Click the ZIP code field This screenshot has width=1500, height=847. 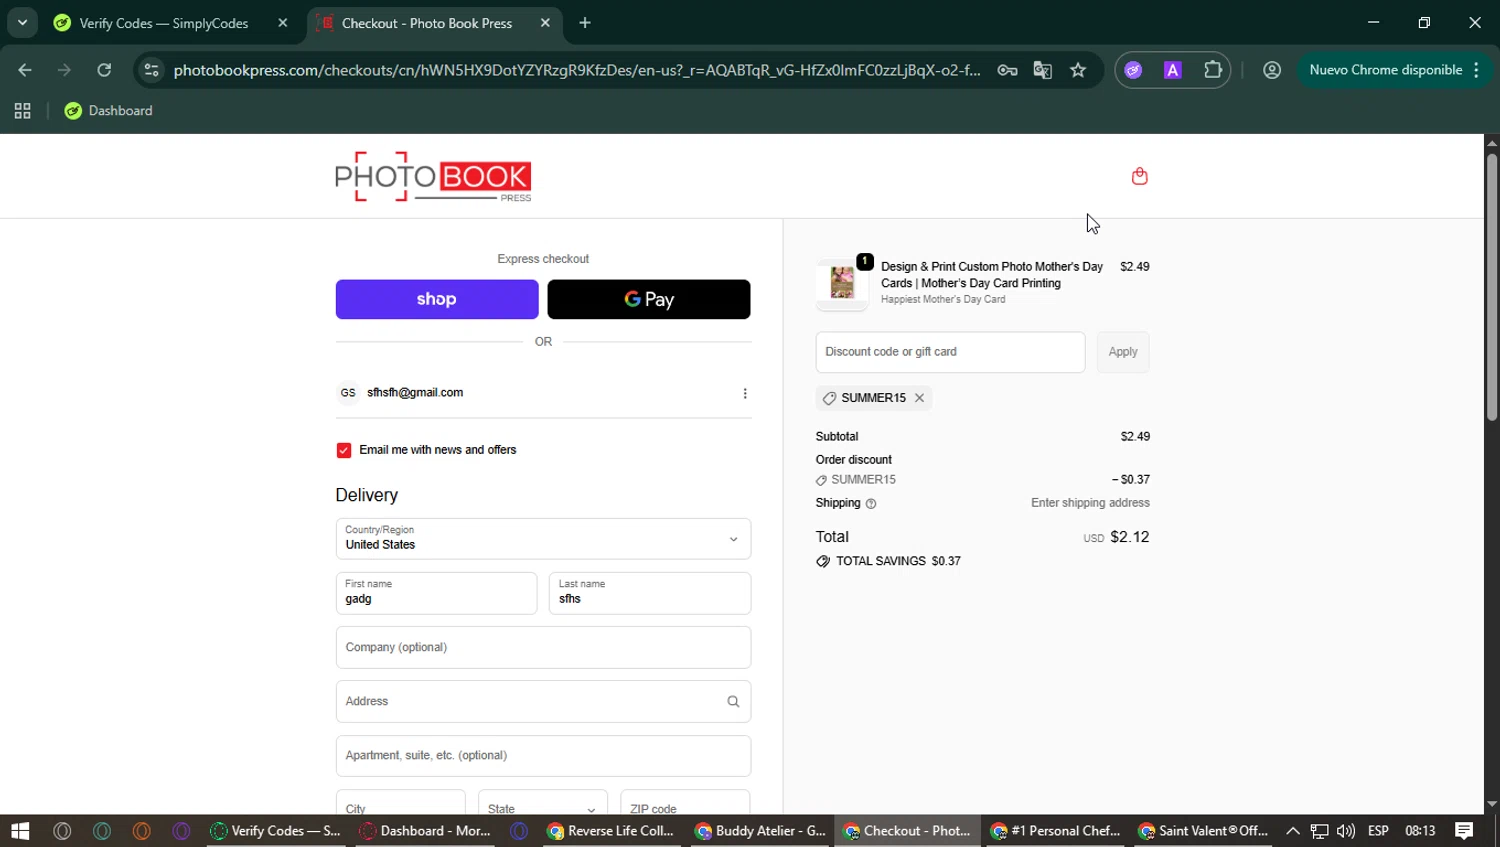click(685, 803)
